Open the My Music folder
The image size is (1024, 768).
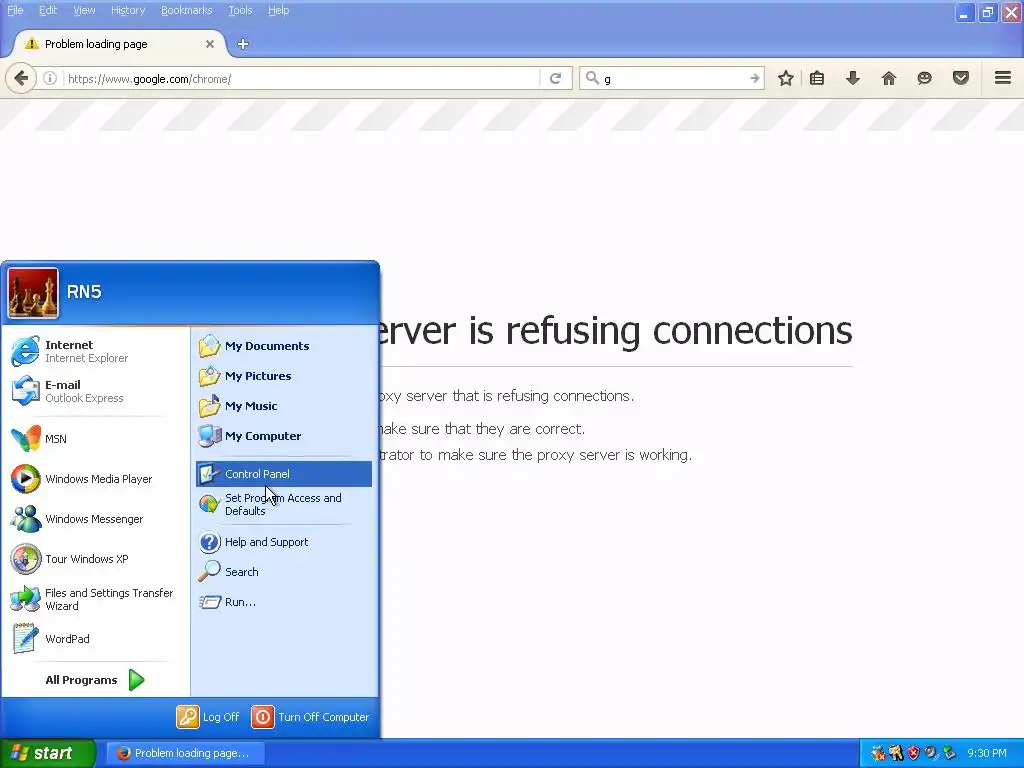pyautogui.click(x=284, y=406)
